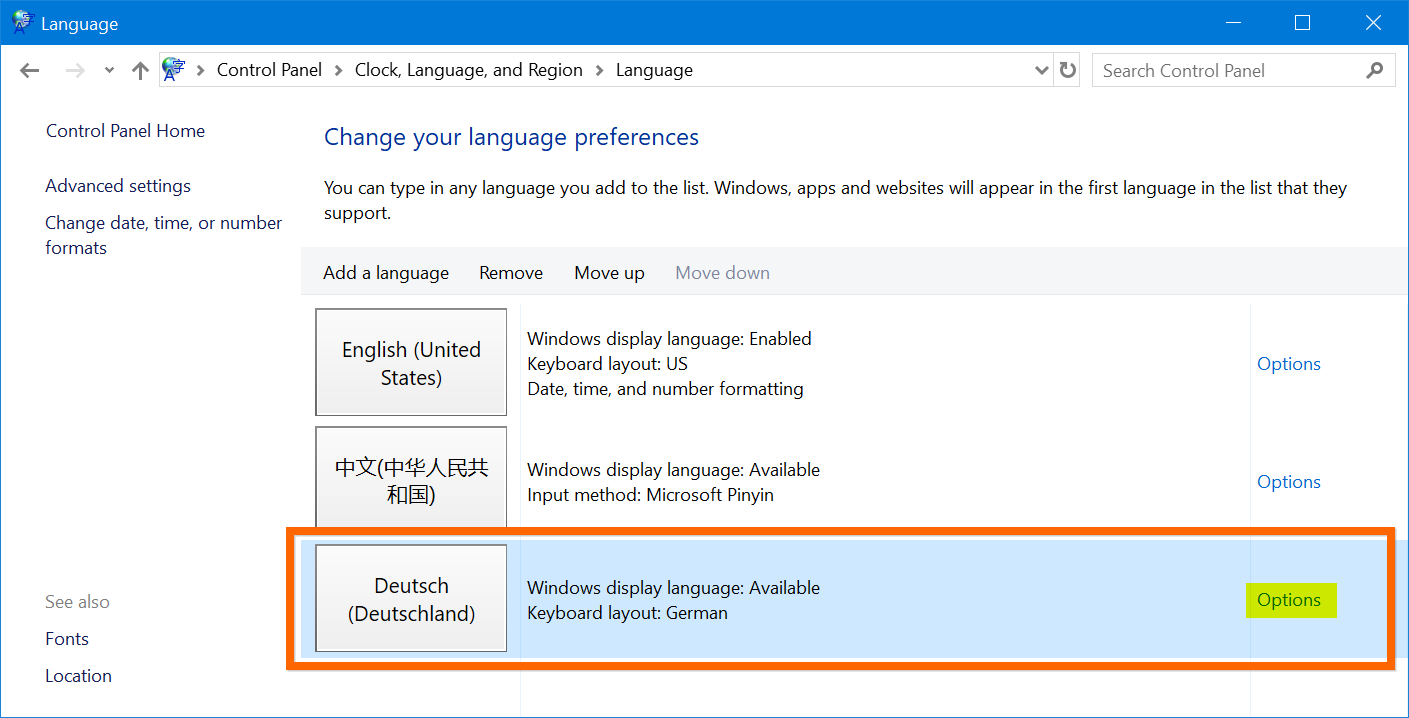
Task: Click the Up one level arrow
Action: [140, 70]
